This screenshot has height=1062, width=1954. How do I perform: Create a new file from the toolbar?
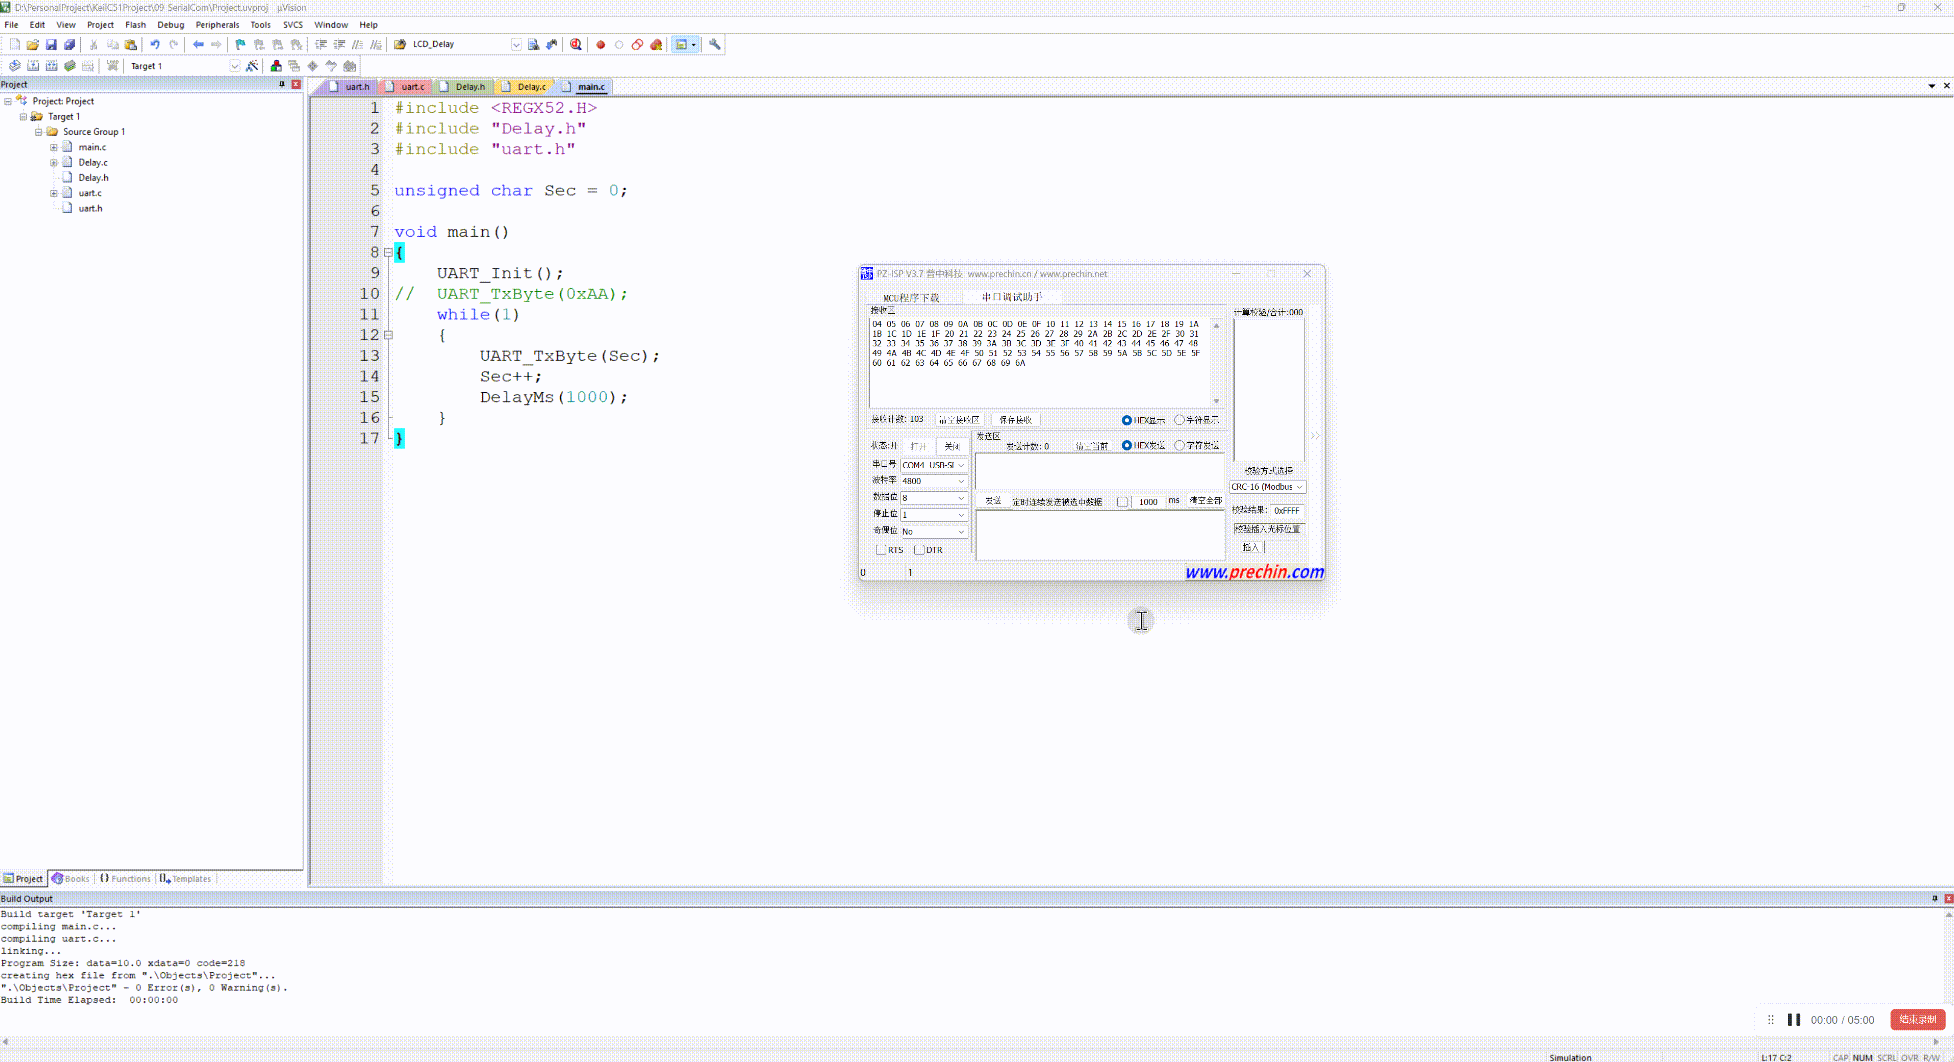(x=14, y=44)
